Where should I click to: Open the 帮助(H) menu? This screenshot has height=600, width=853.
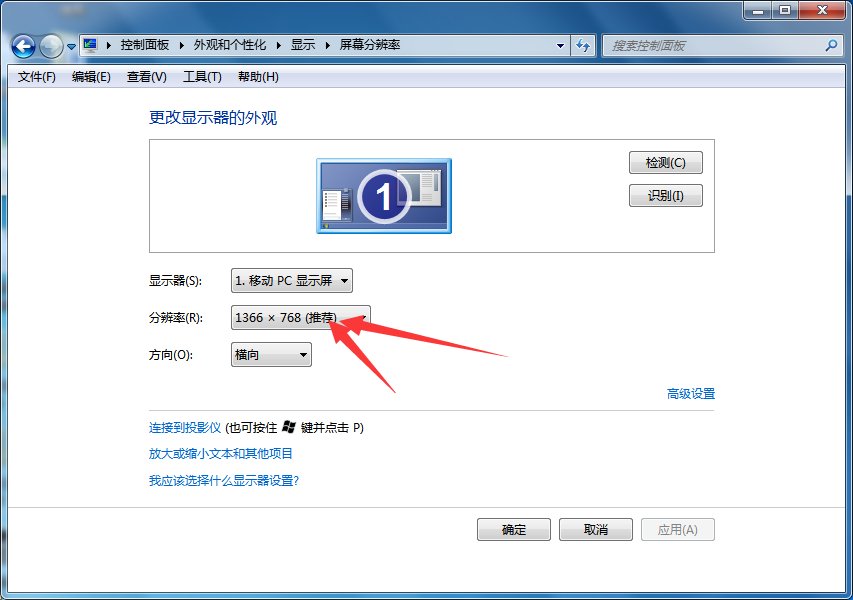(x=258, y=77)
